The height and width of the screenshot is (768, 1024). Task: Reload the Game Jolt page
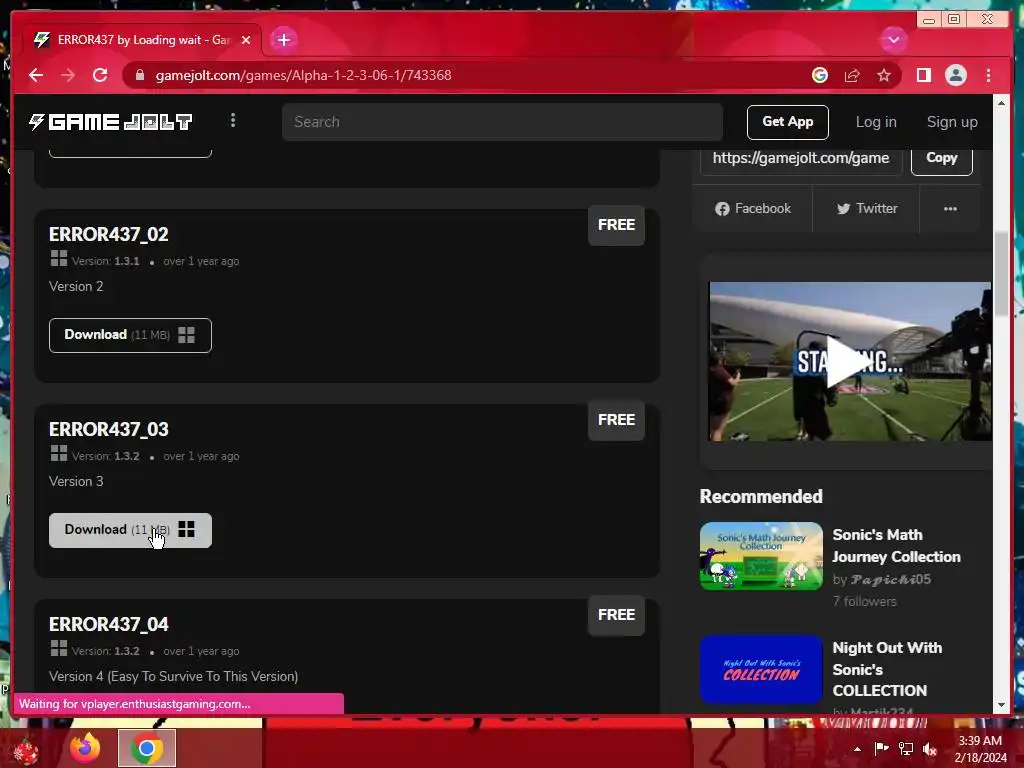click(x=100, y=75)
